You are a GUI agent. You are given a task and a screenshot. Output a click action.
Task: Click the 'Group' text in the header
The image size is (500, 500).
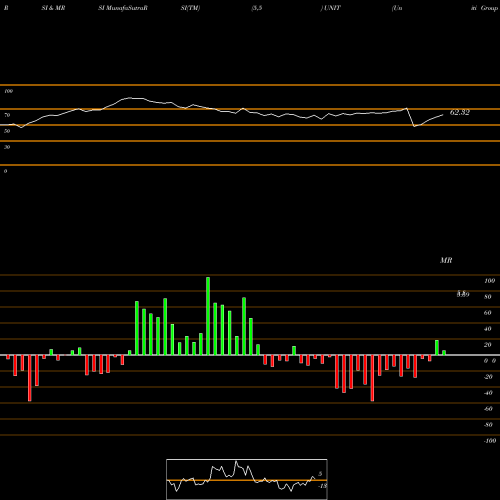[489, 8]
